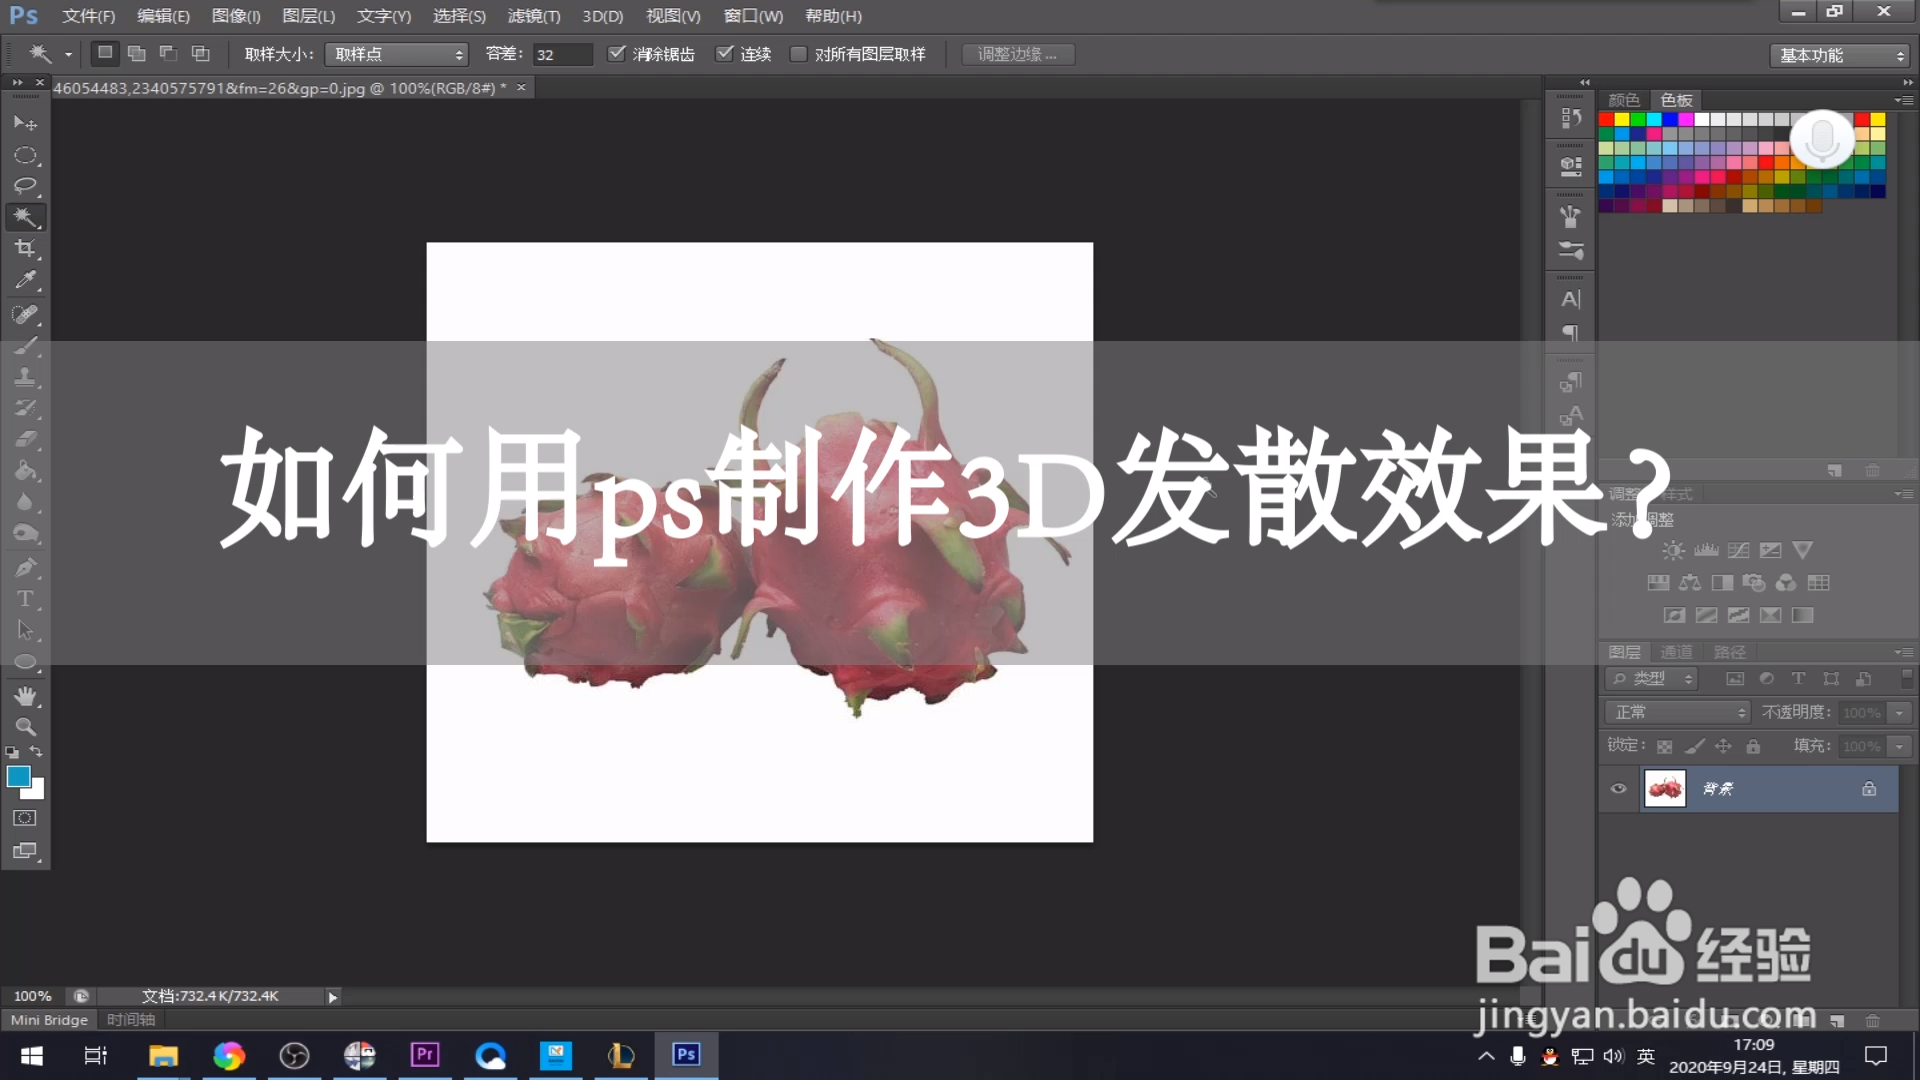Viewport: 1920px width, 1080px height.
Task: Select the Blur tool
Action: pyautogui.click(x=25, y=502)
